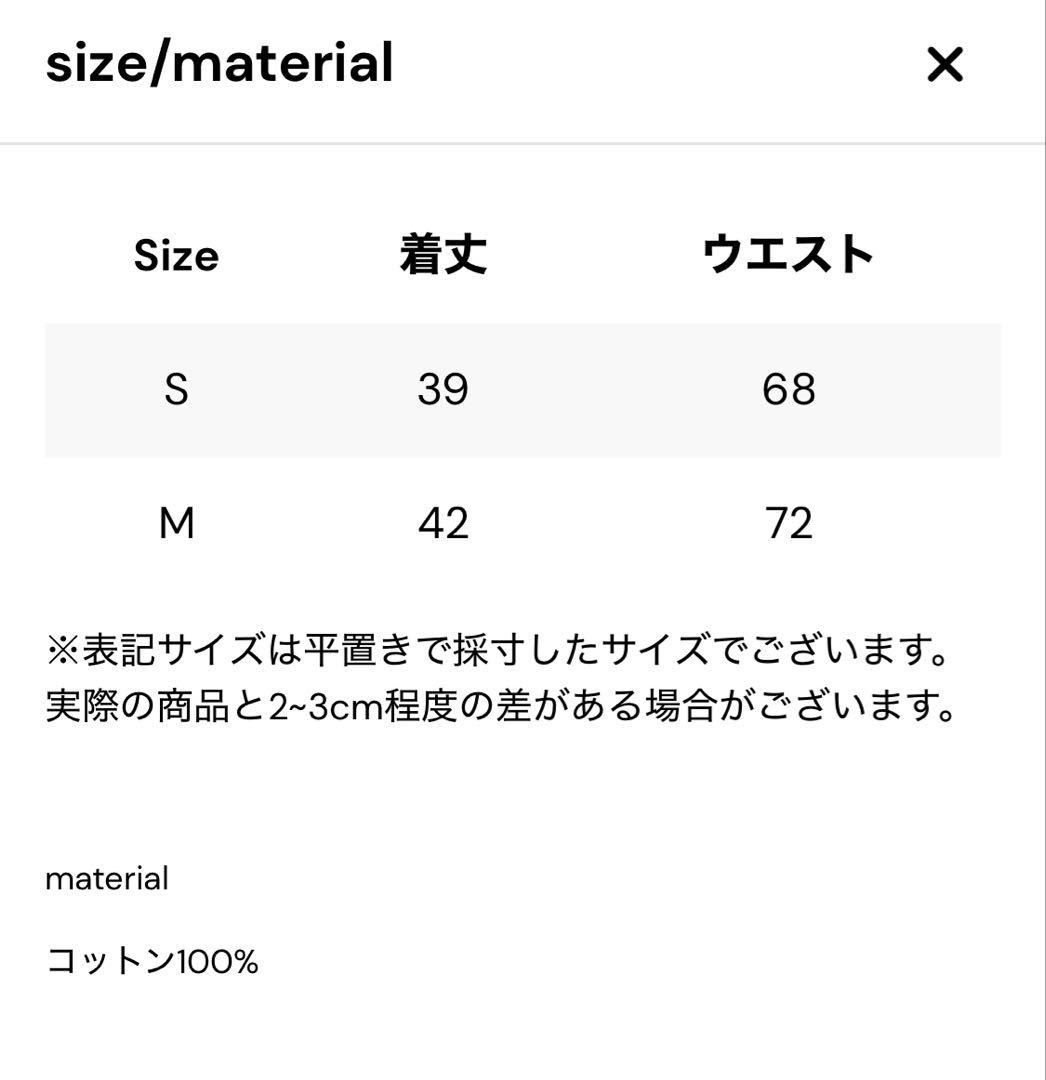Screen dimensions: 1046x1080
Task: Select the Size column header
Action: coord(177,255)
